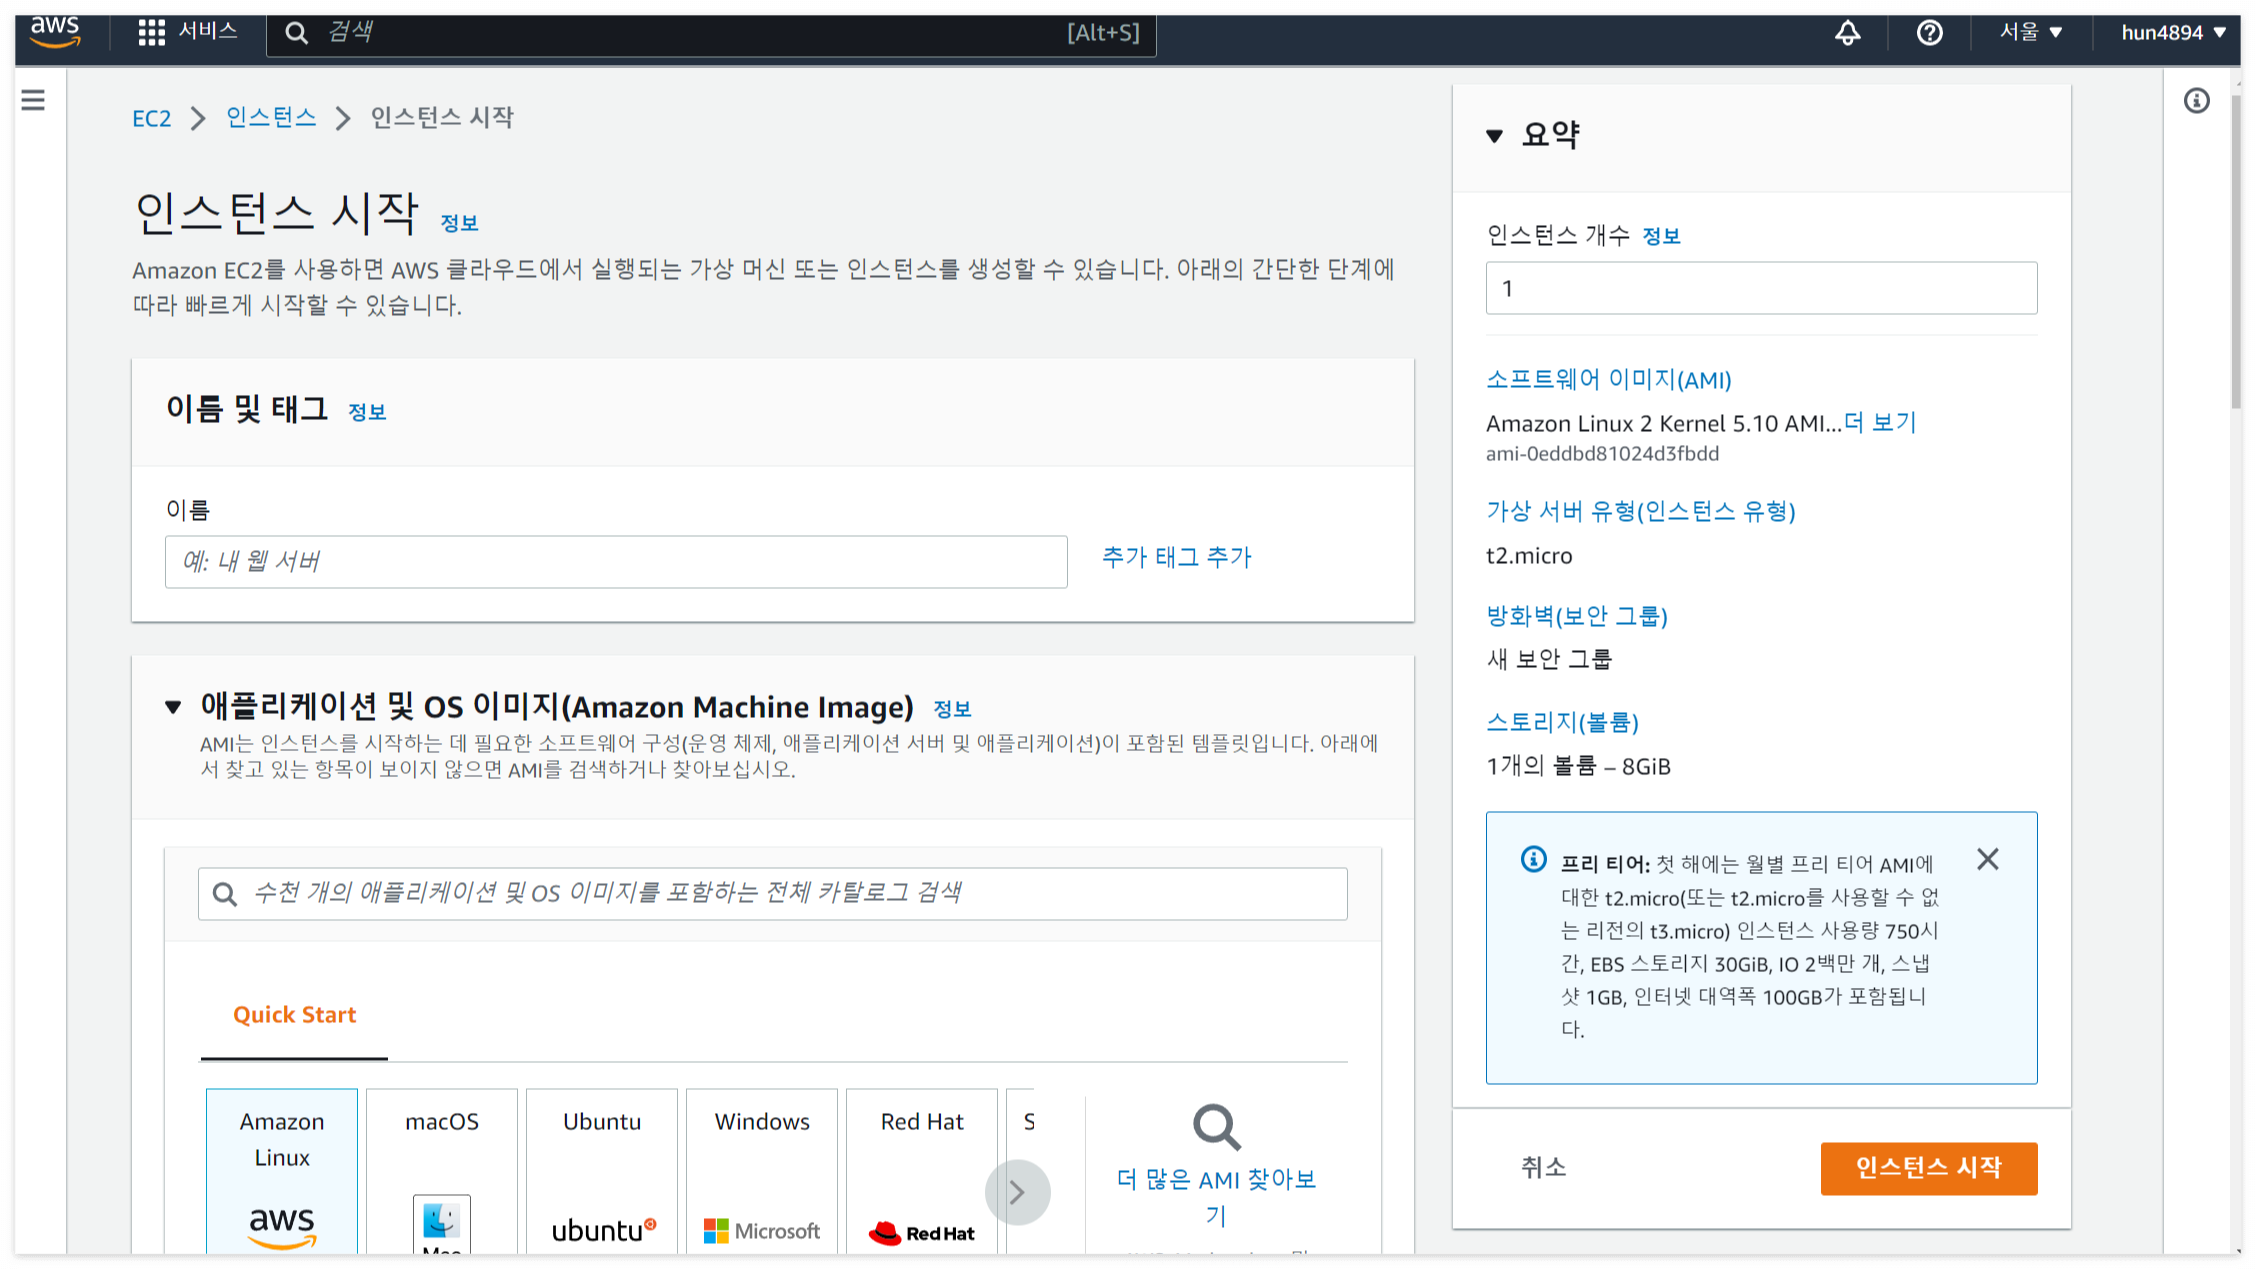The image size is (2256, 1269).
Task: Open the help question mark icon
Action: pos(1929,32)
